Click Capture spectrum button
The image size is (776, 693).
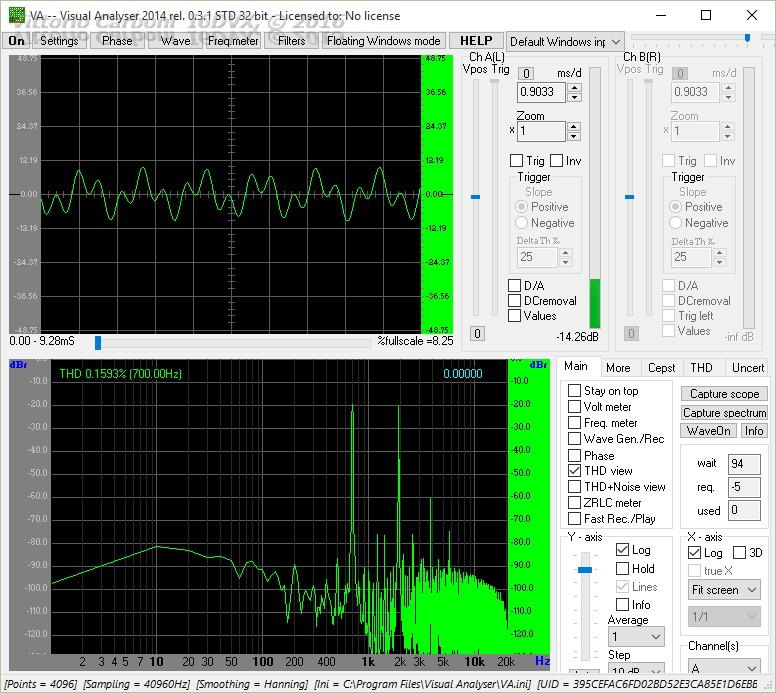(x=724, y=412)
